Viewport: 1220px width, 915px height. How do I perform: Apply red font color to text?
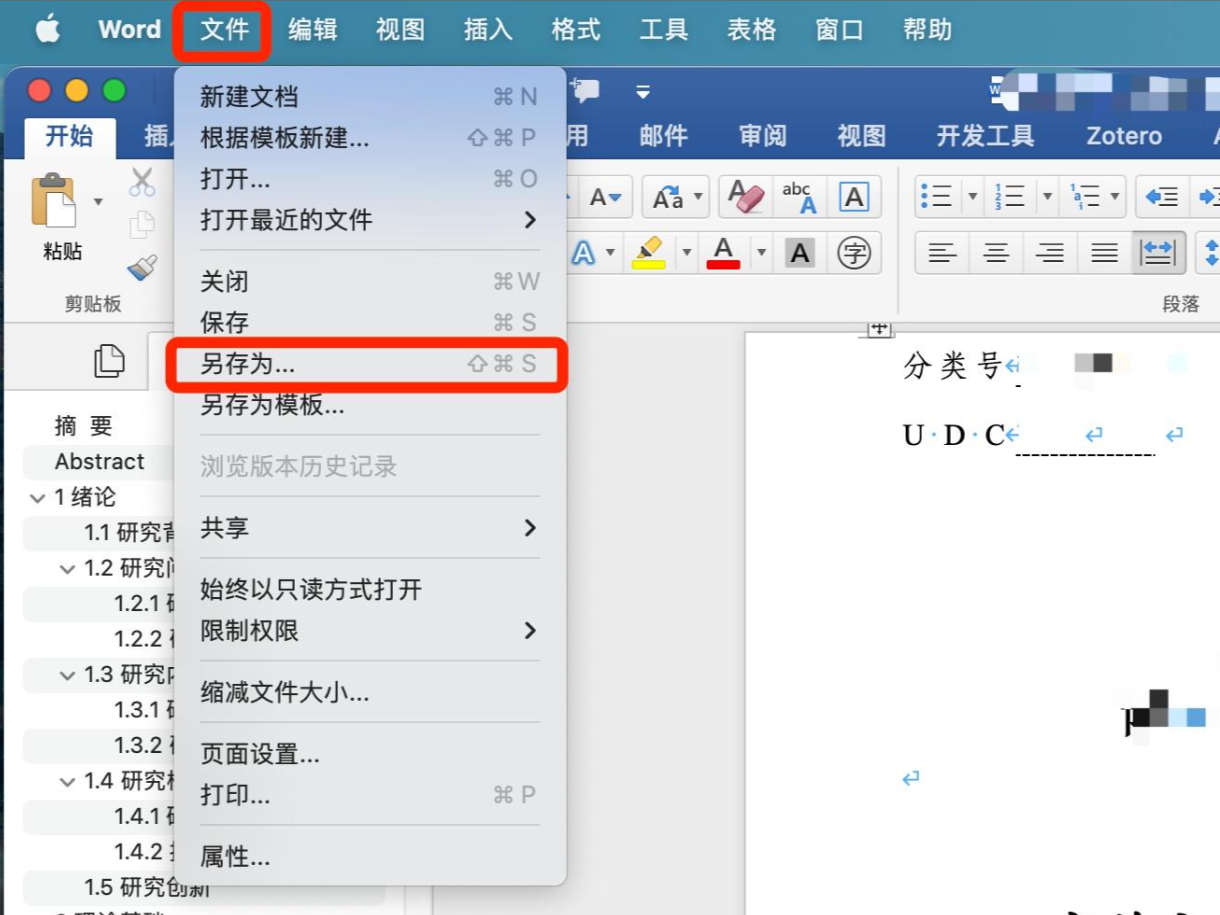[724, 252]
